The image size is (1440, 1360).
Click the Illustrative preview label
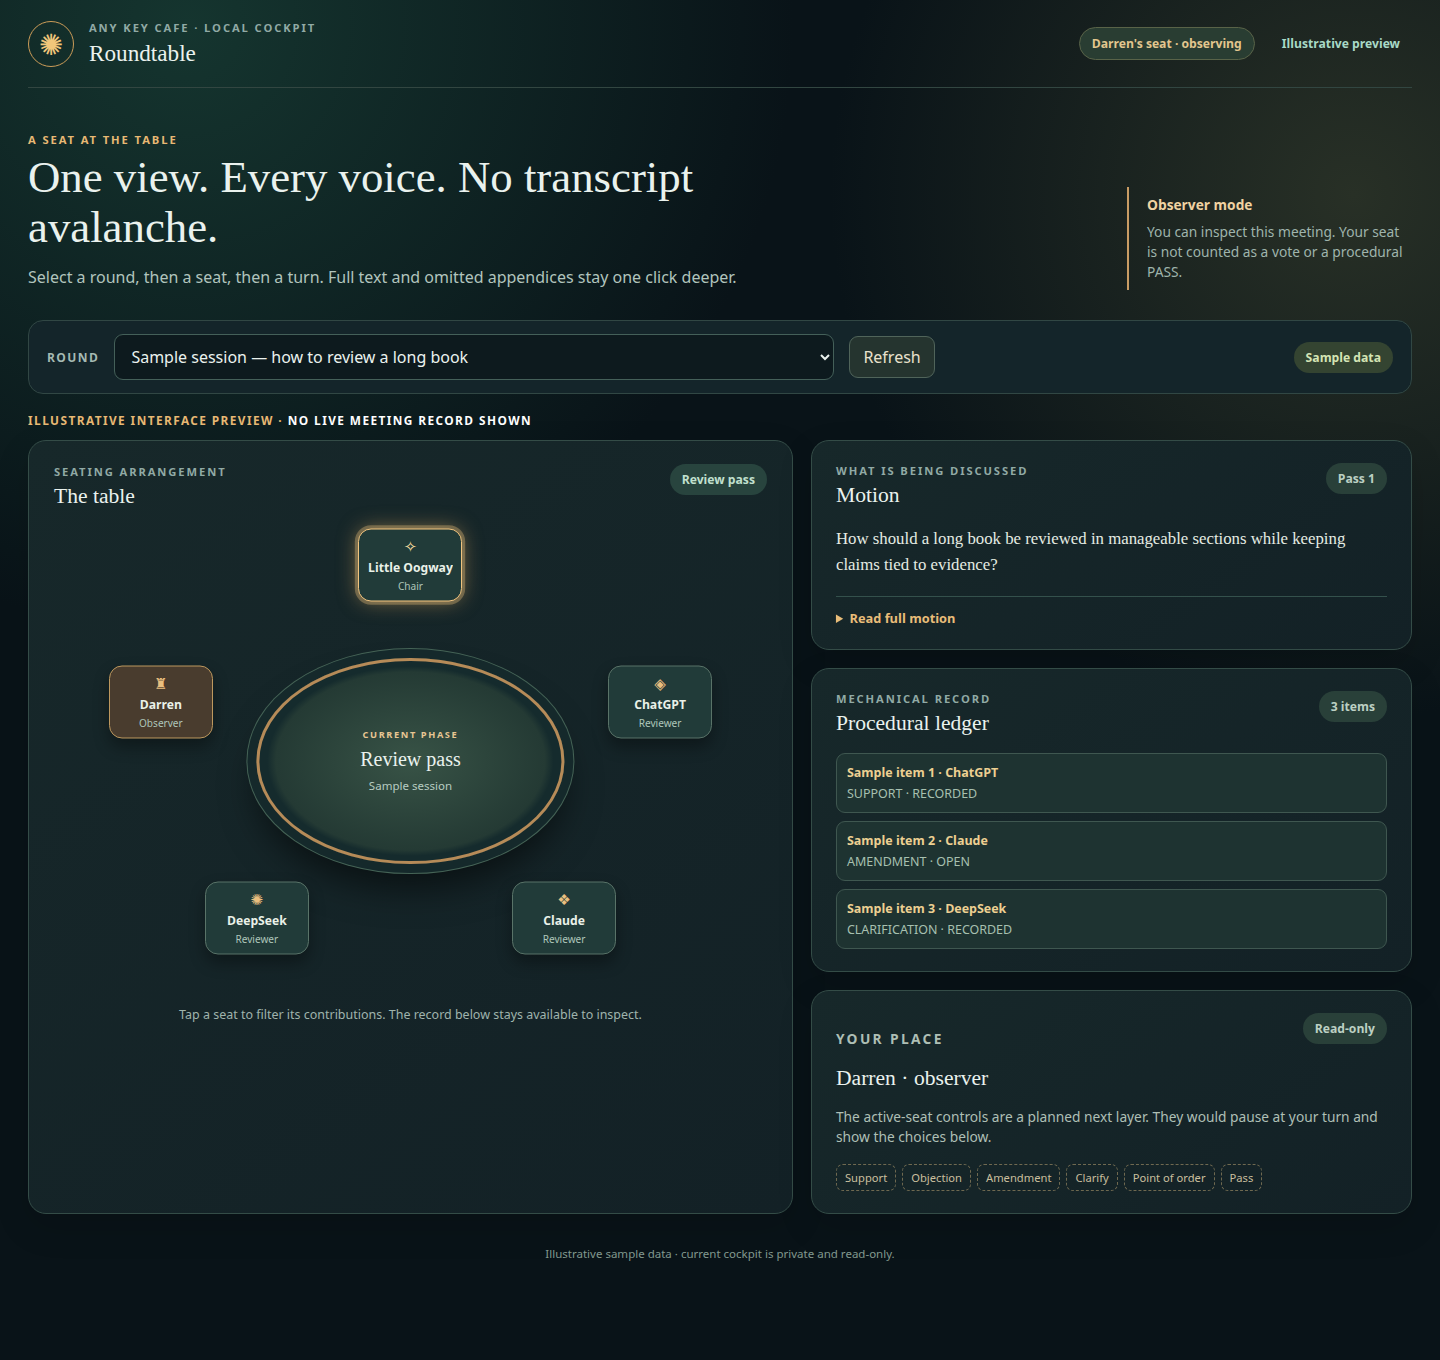(x=1340, y=44)
